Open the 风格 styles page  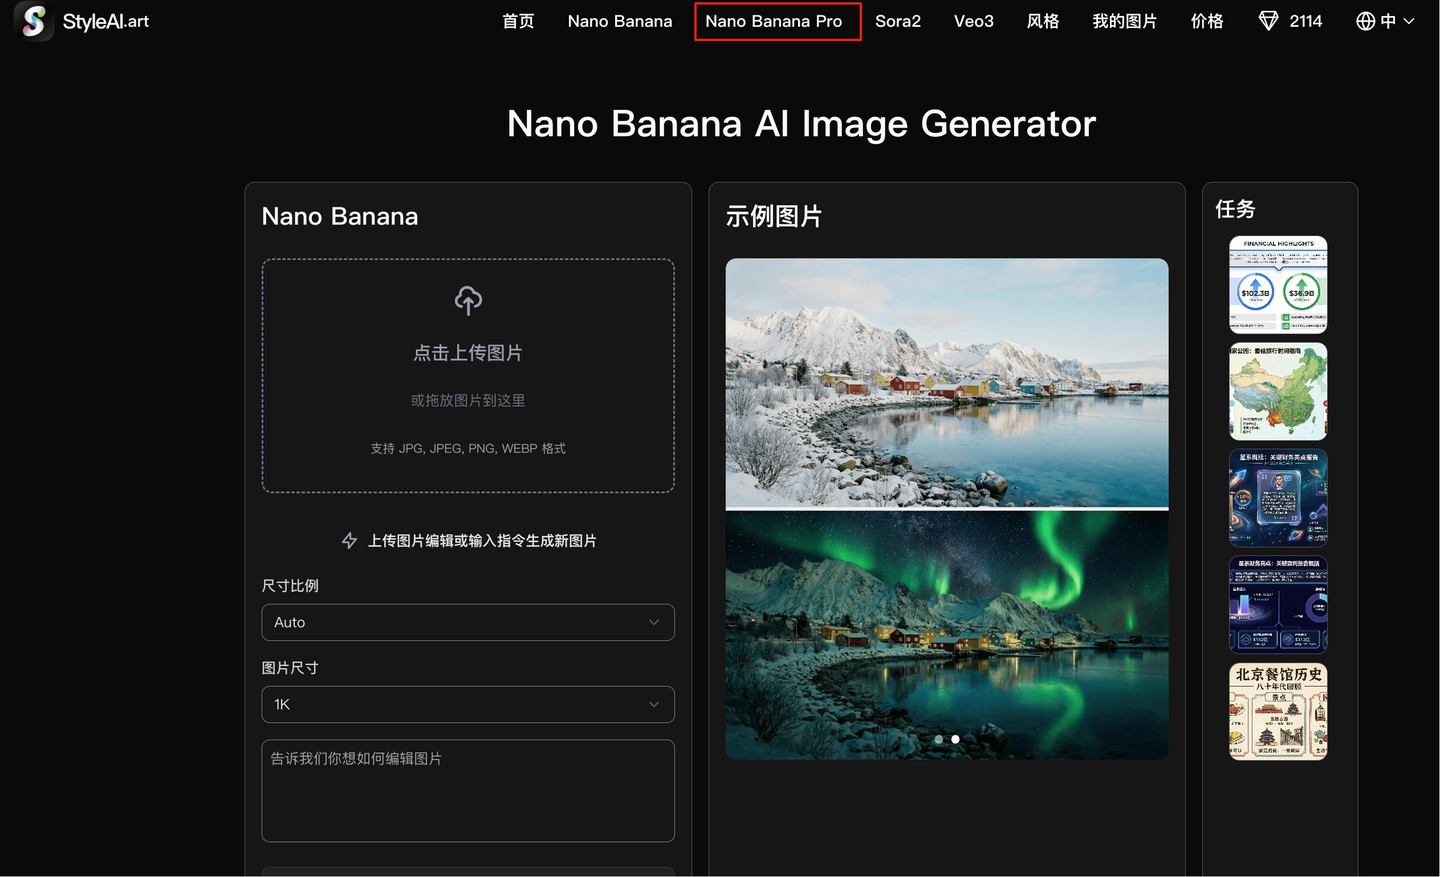1043,20
